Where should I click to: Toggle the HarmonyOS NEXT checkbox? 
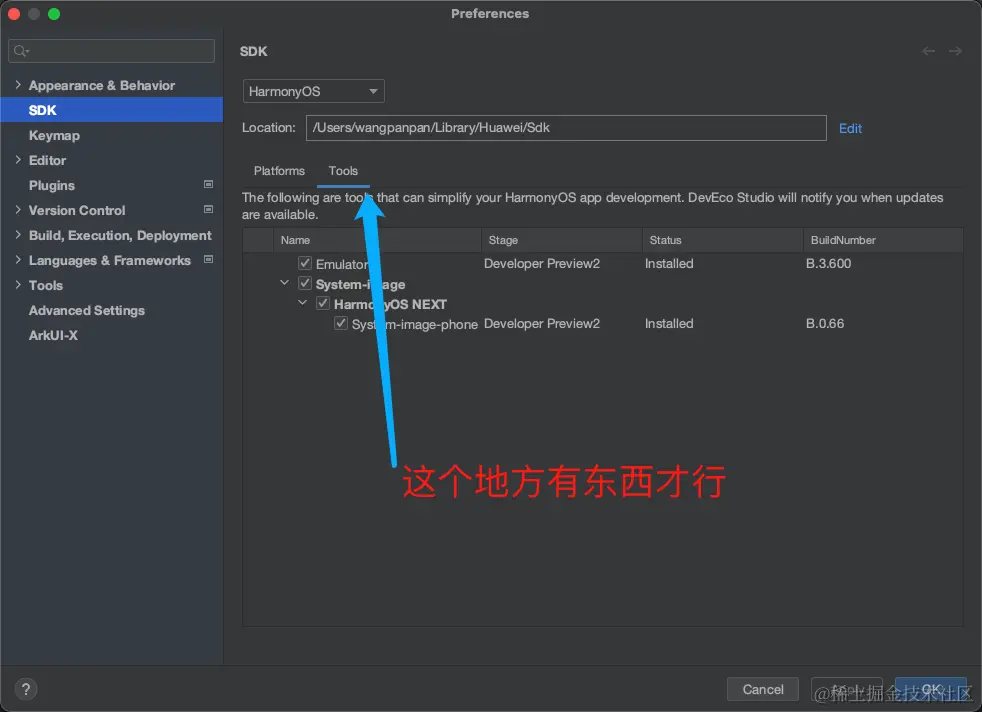point(323,303)
